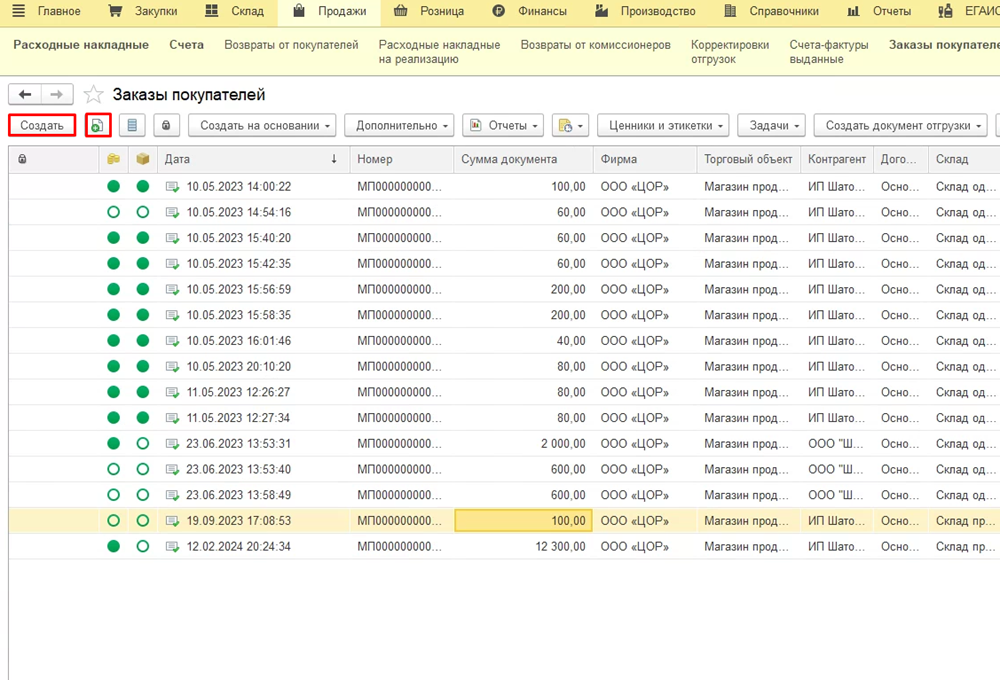Click the back navigation arrow
The width and height of the screenshot is (1000, 680).
25,94
